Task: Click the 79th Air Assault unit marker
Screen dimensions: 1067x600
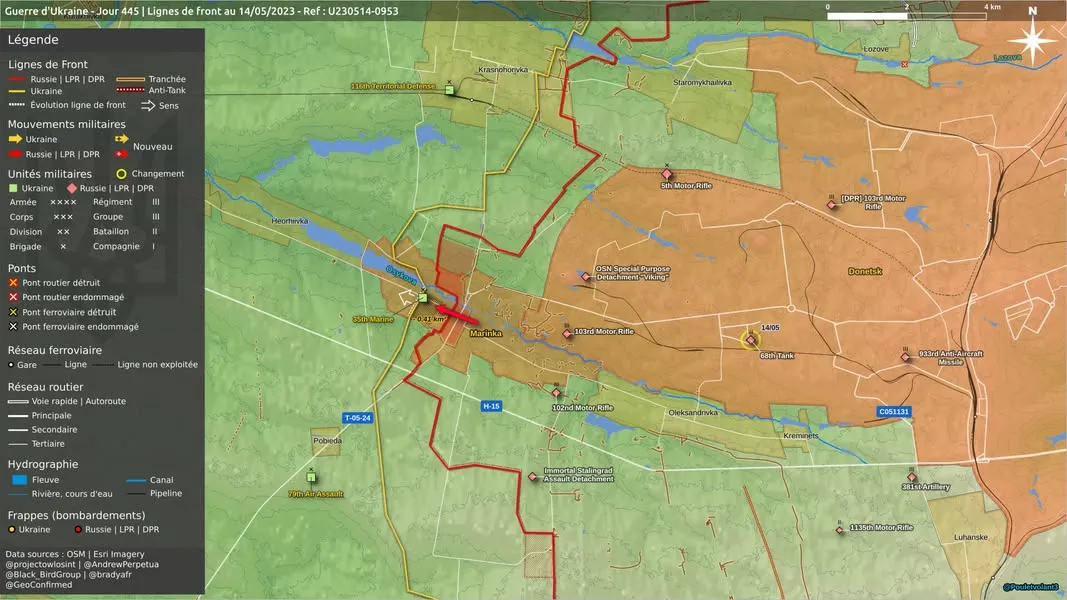Action: 311,477
